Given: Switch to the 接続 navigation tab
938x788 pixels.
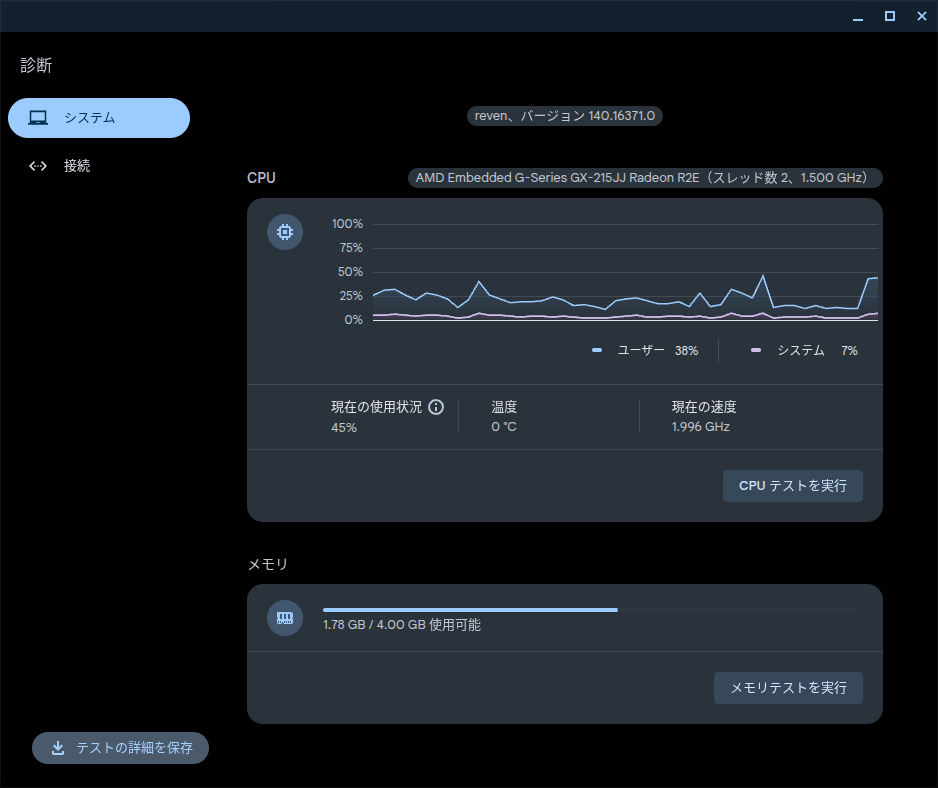Looking at the screenshot, I should (77, 166).
